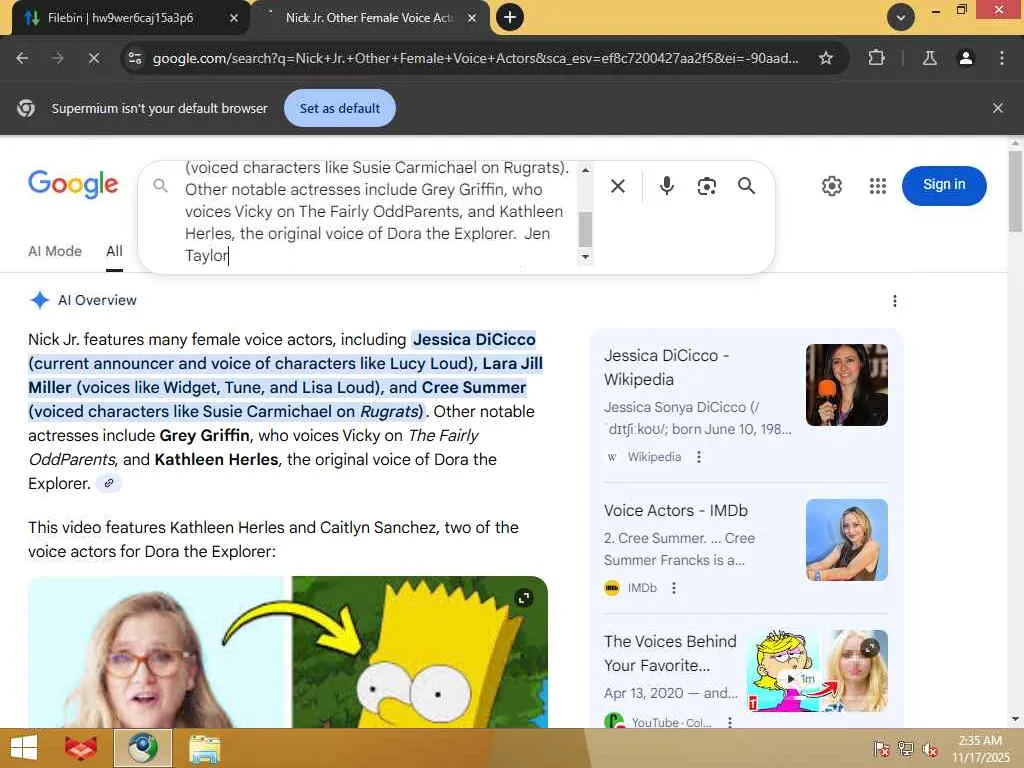
Task: Set Supermium as default browser
Action: pyautogui.click(x=340, y=108)
